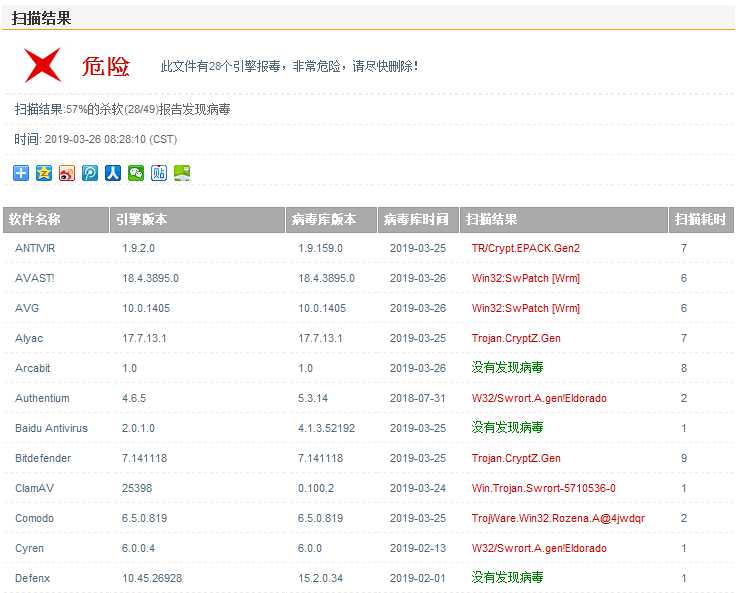Click the 扫描结果 section title
The height and width of the screenshot is (593, 752).
pyautogui.click(x=41, y=18)
